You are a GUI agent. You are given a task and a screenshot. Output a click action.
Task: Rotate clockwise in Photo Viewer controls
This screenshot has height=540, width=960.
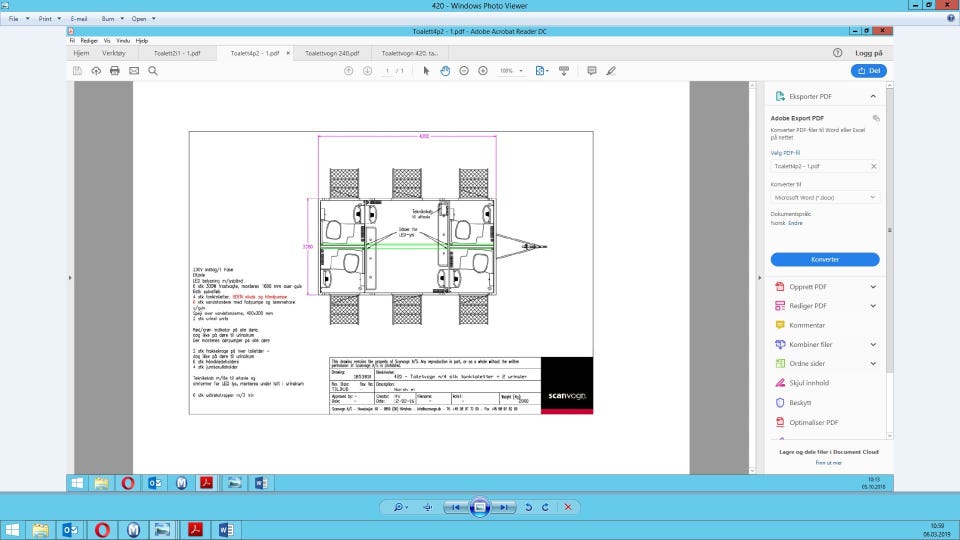click(x=545, y=507)
